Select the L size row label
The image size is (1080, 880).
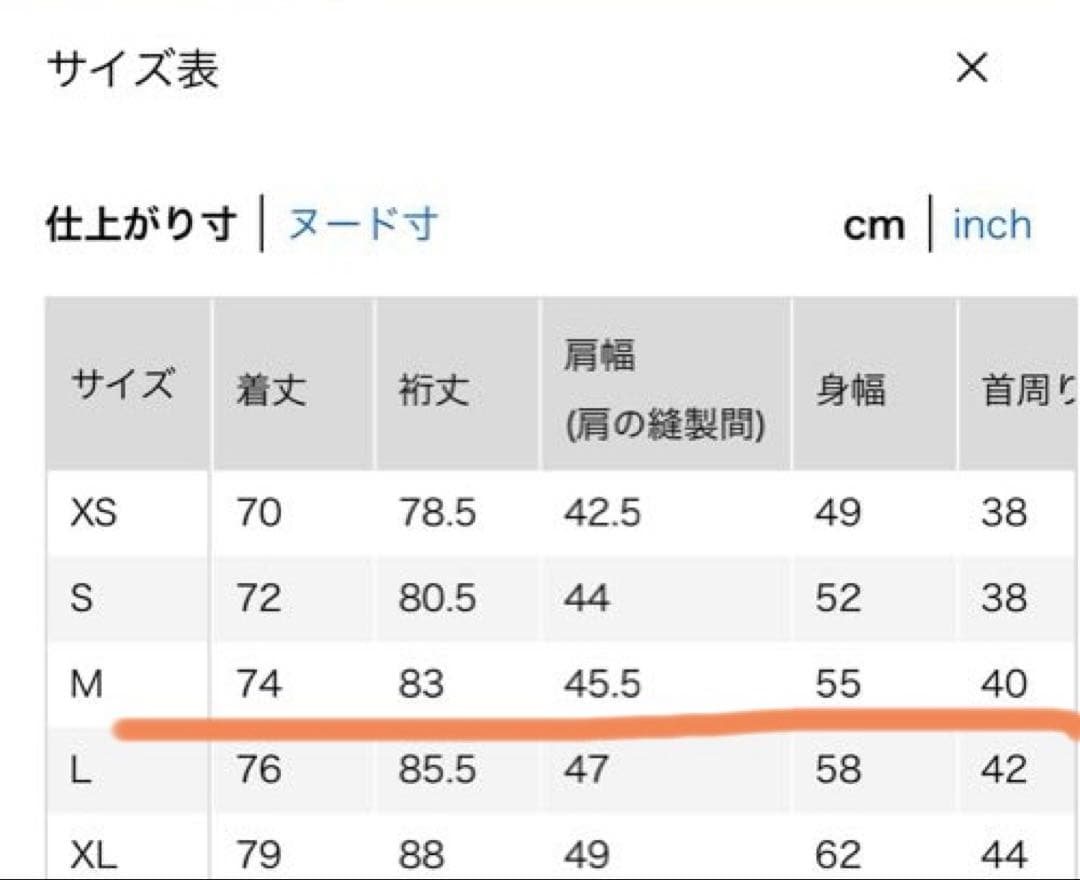point(83,770)
